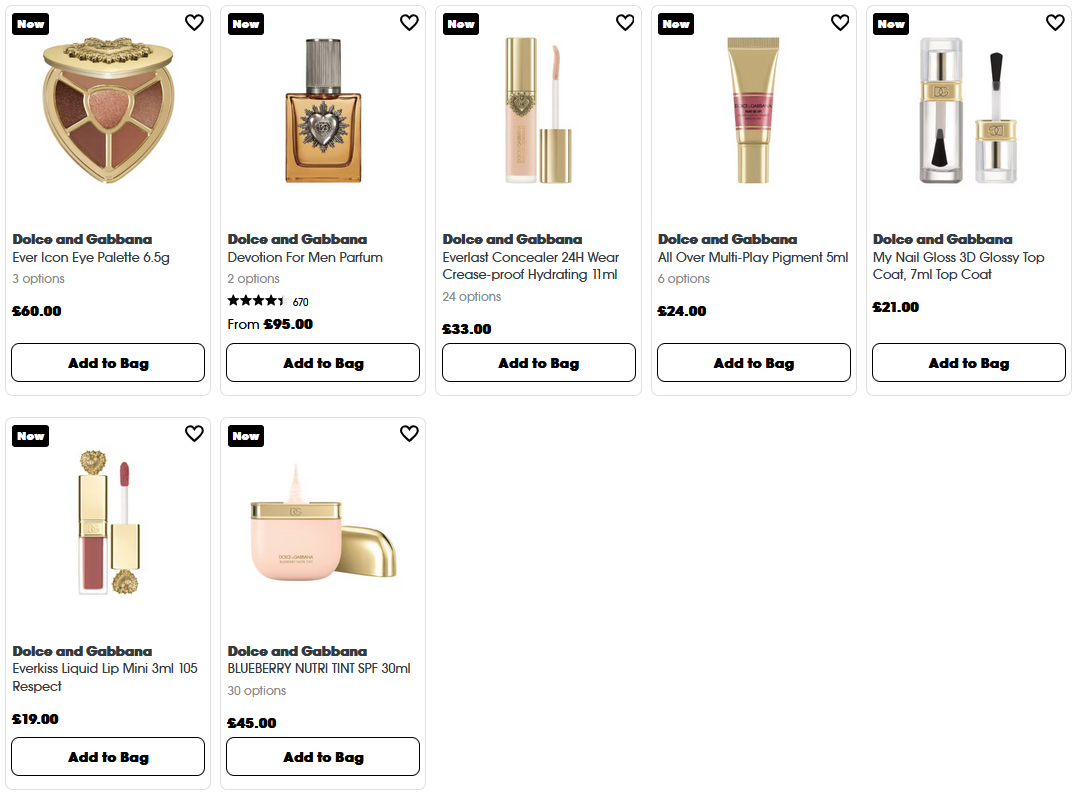Favorite the Blueberry Nutri Tint SPF
1081x795 pixels.
(409, 434)
